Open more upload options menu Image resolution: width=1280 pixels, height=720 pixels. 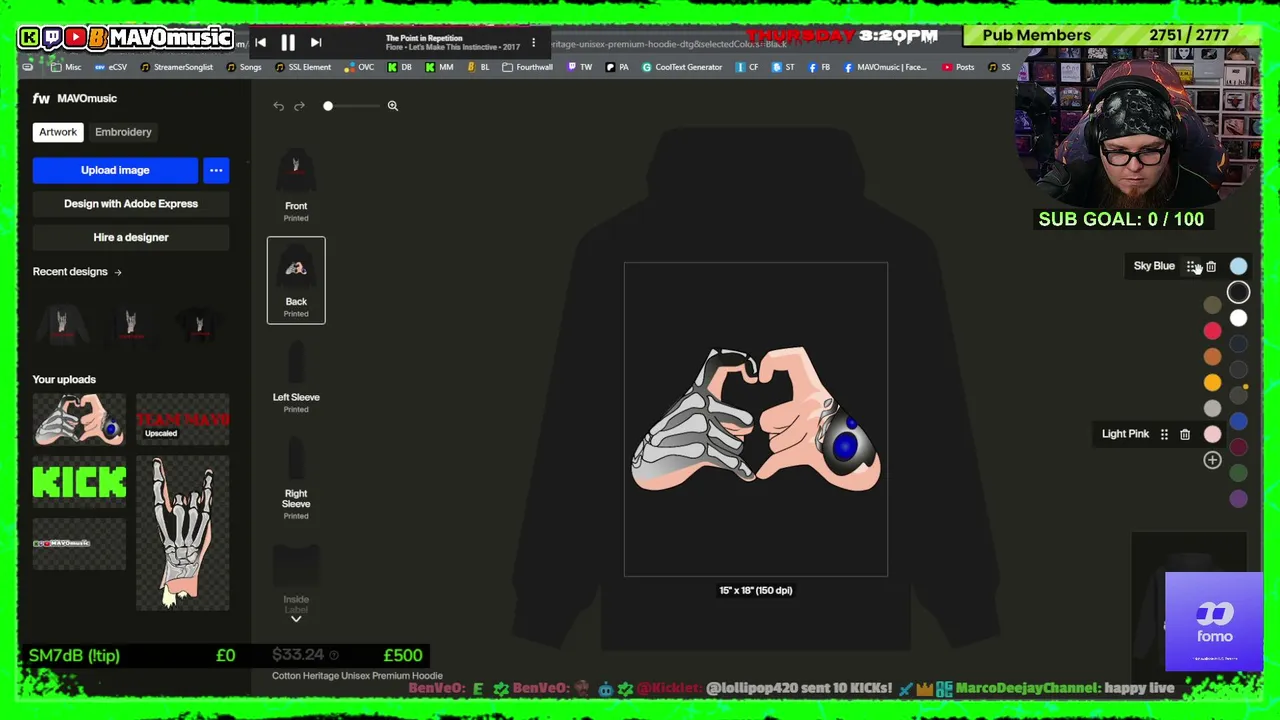(216, 170)
